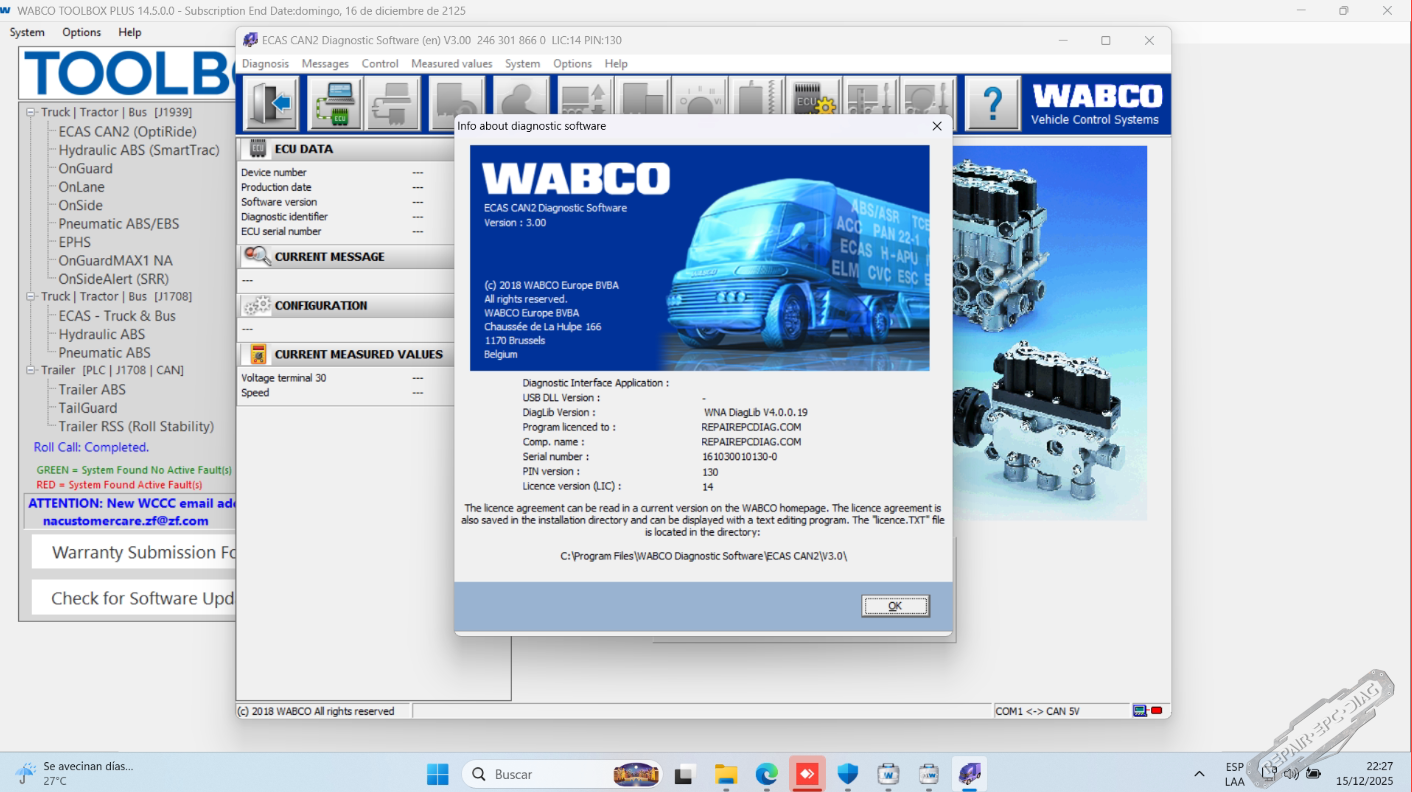Screen dimensions: 1412x792
Task: Click the connection status icon in status bar
Action: (1147, 711)
